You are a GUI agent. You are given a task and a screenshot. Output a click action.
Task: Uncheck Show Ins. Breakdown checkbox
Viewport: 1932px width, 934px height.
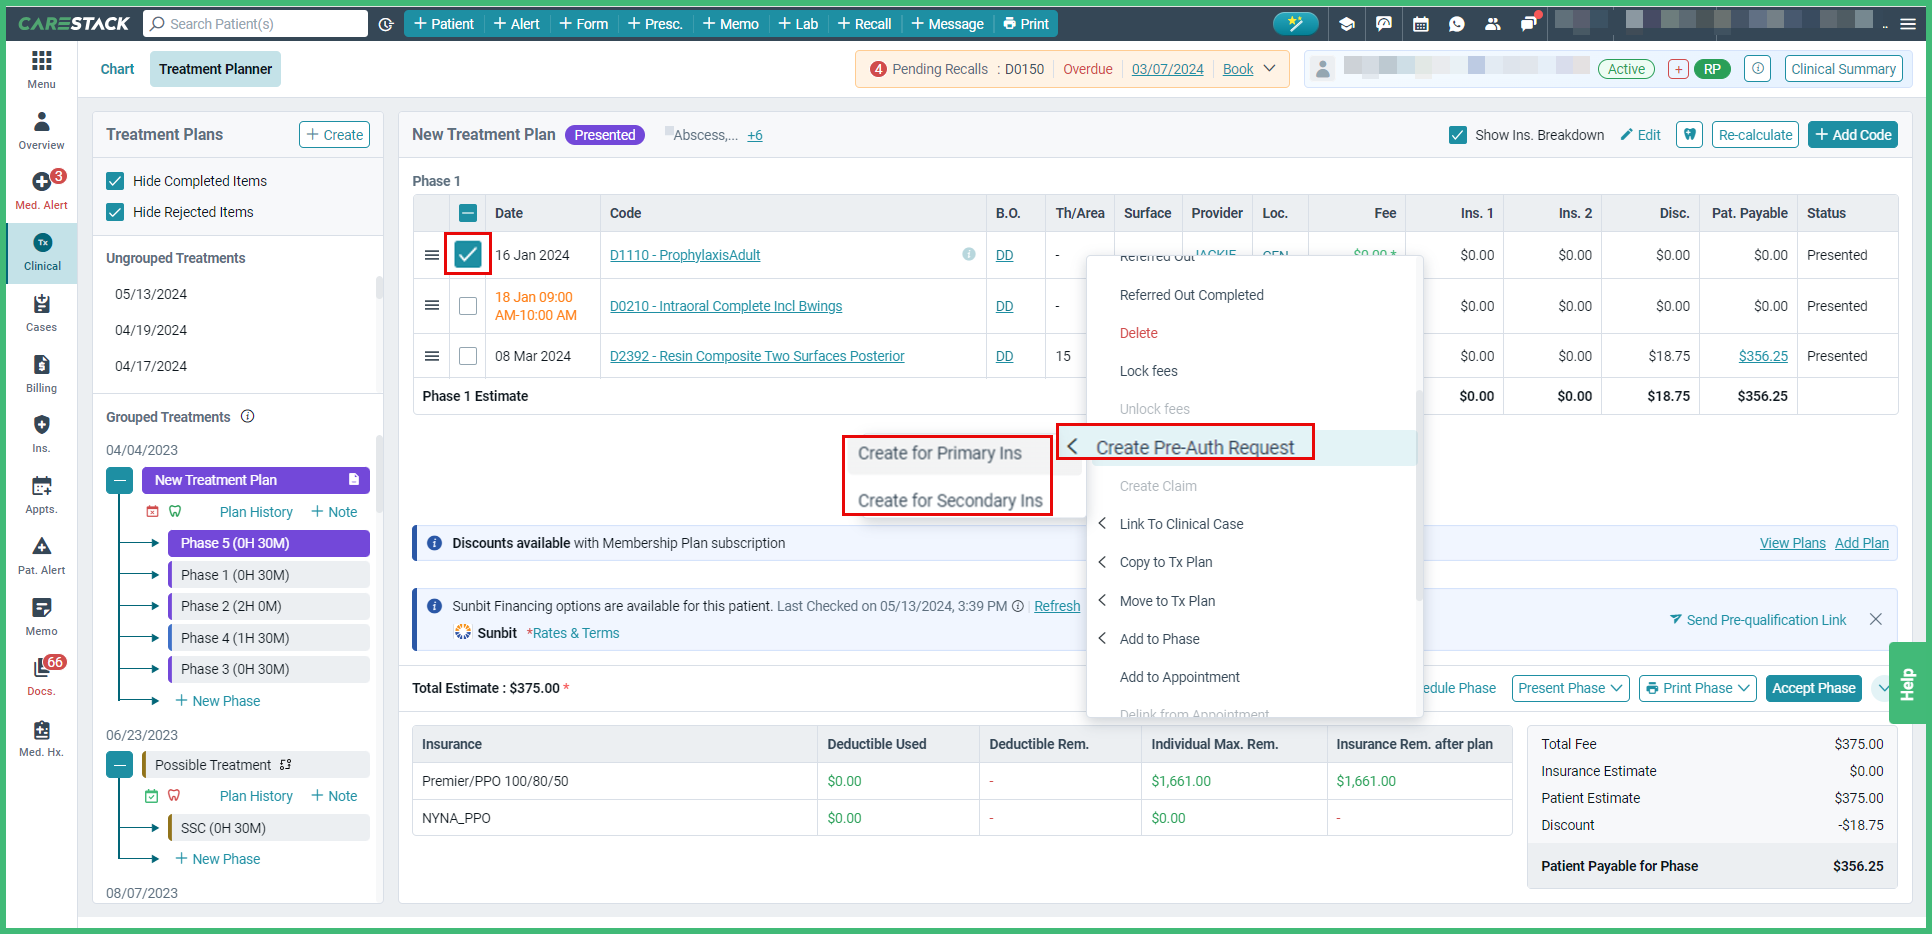pyautogui.click(x=1457, y=135)
